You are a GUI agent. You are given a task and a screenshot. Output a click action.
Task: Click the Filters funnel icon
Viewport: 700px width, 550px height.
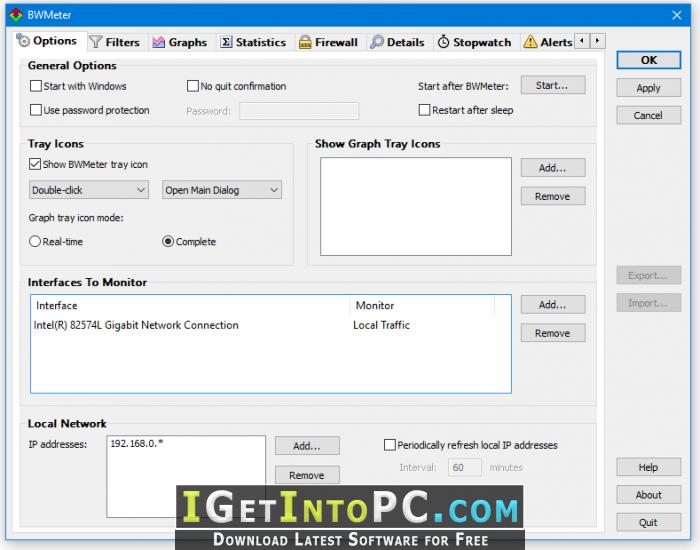click(96, 42)
